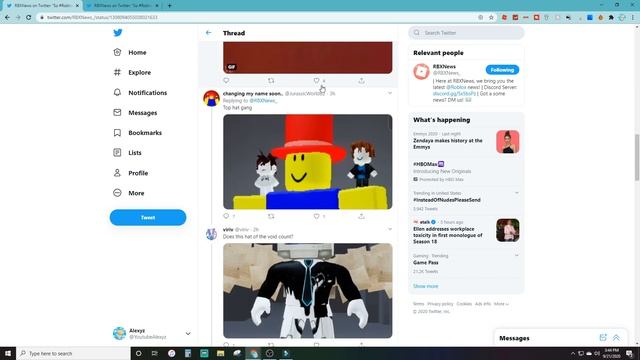Share the GIF tweet
This screenshot has height=360, width=640.
click(x=361, y=81)
